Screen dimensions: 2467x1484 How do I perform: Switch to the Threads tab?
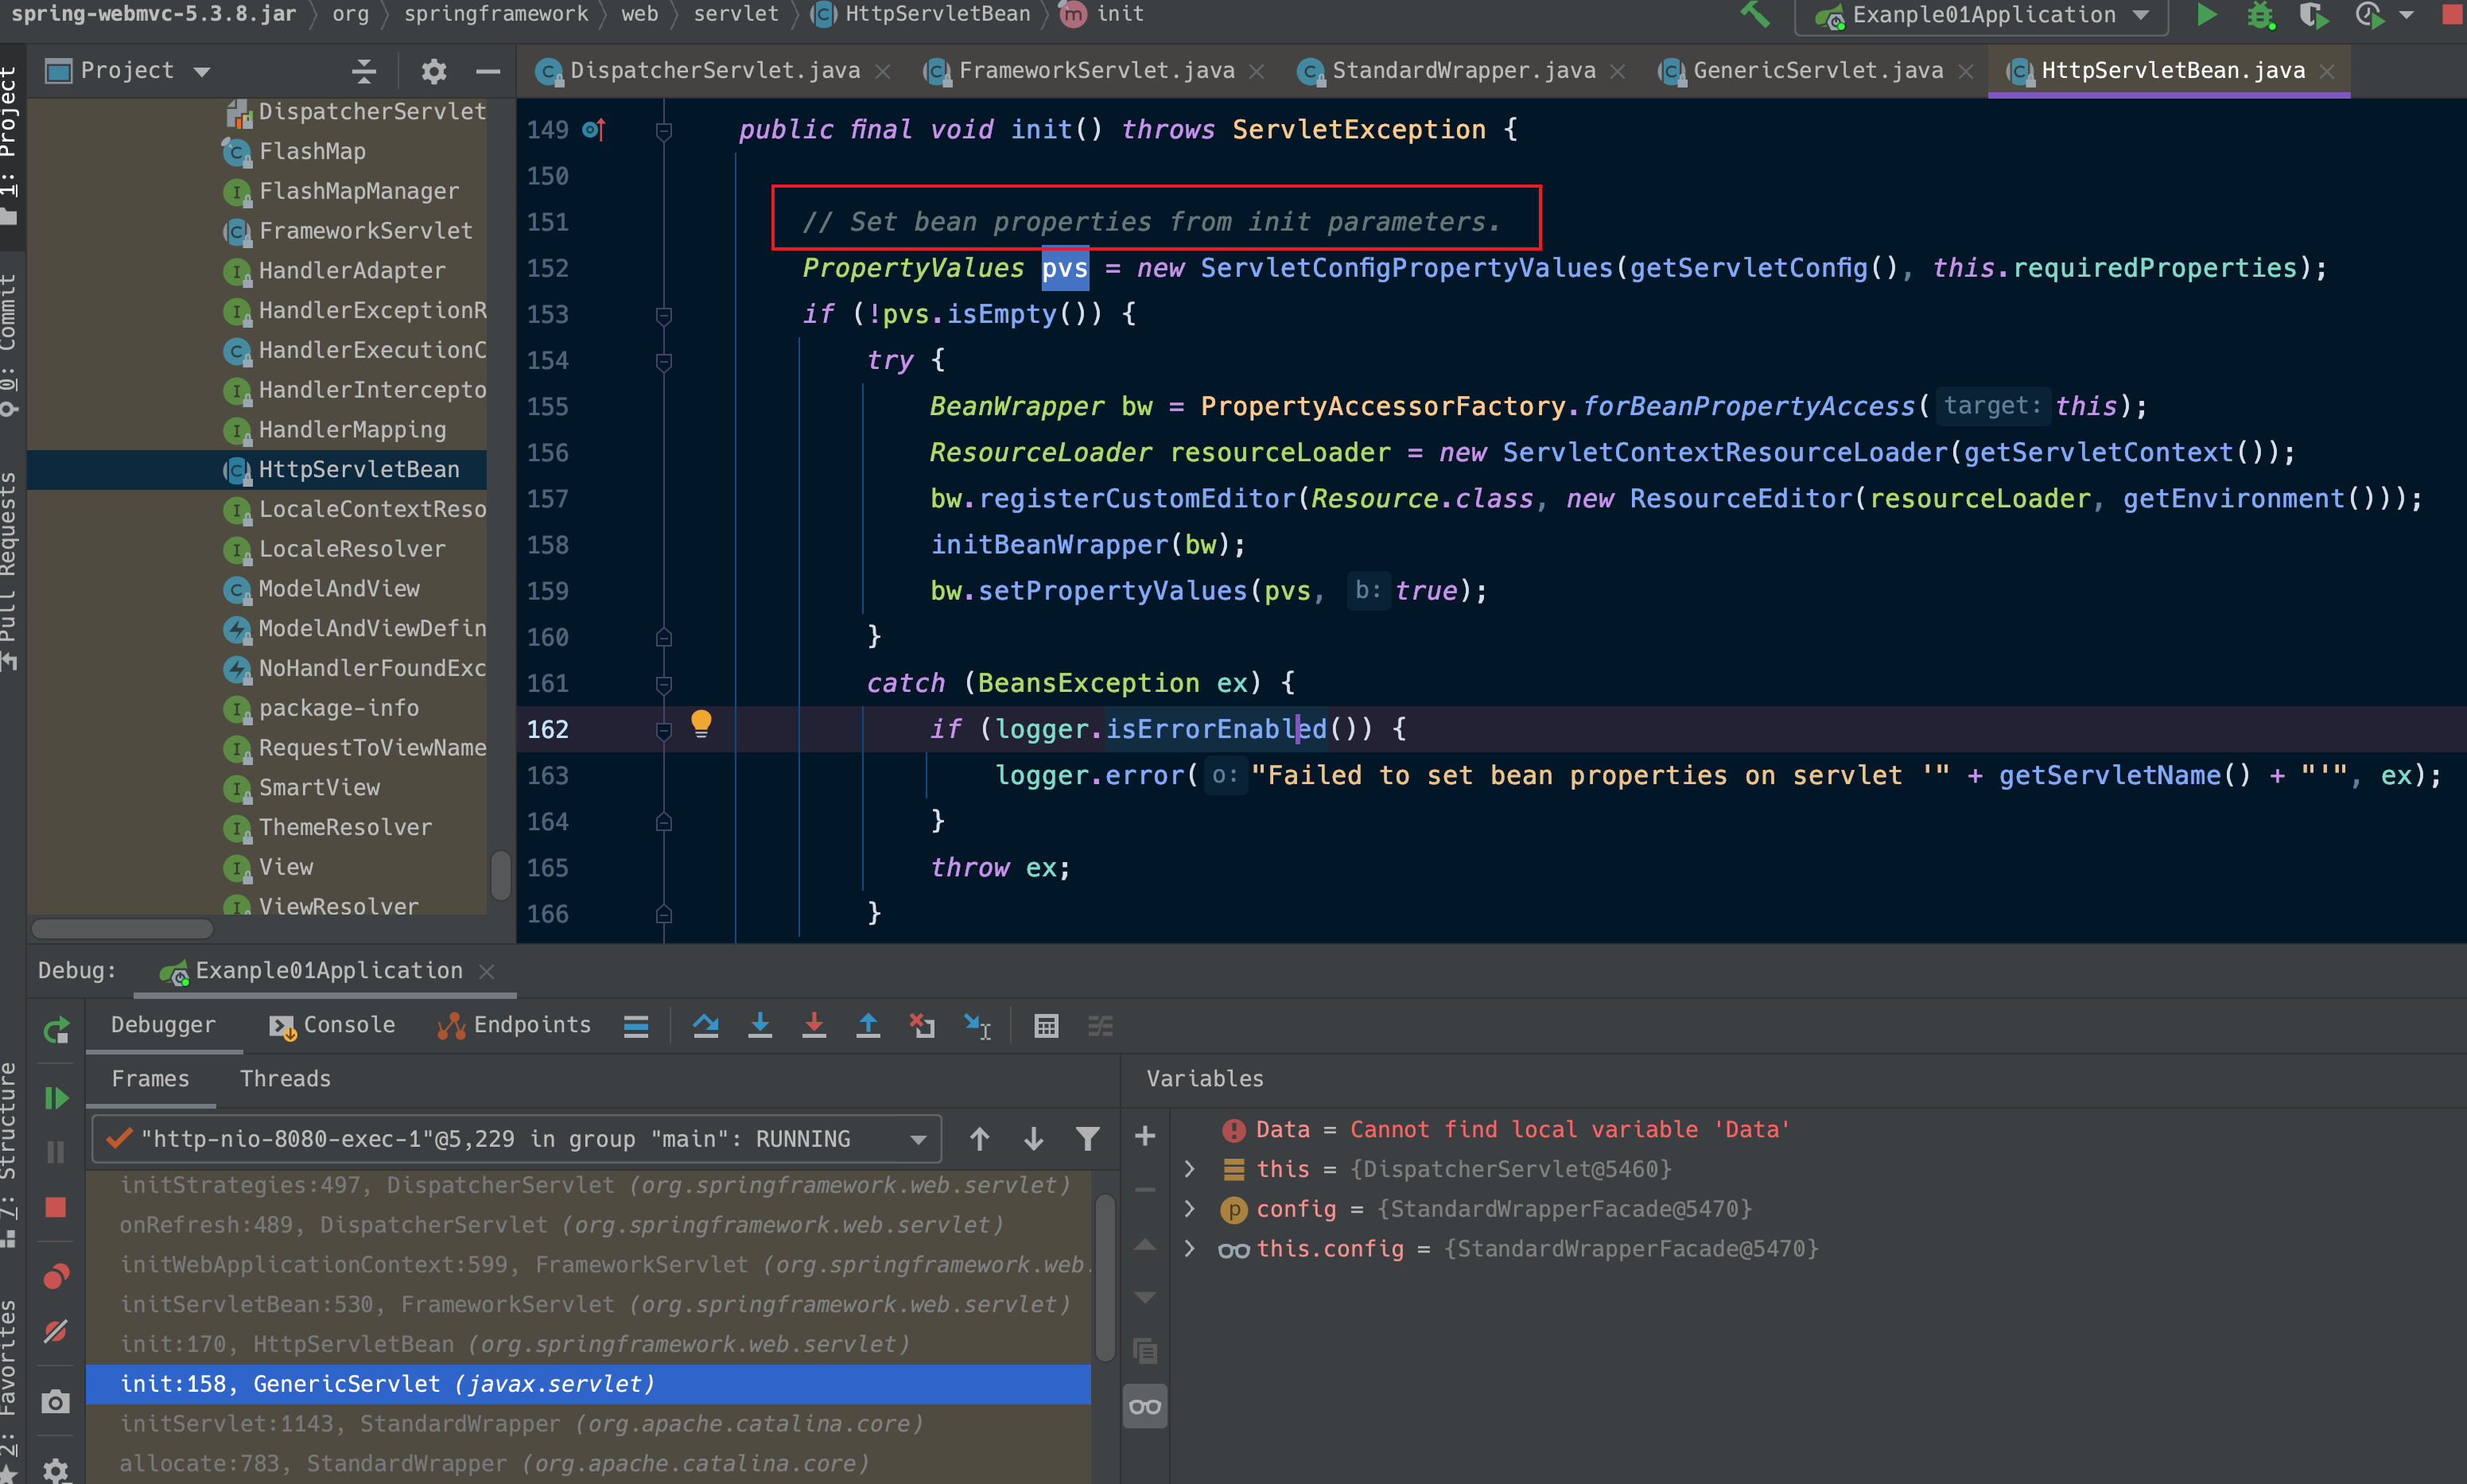285,1078
